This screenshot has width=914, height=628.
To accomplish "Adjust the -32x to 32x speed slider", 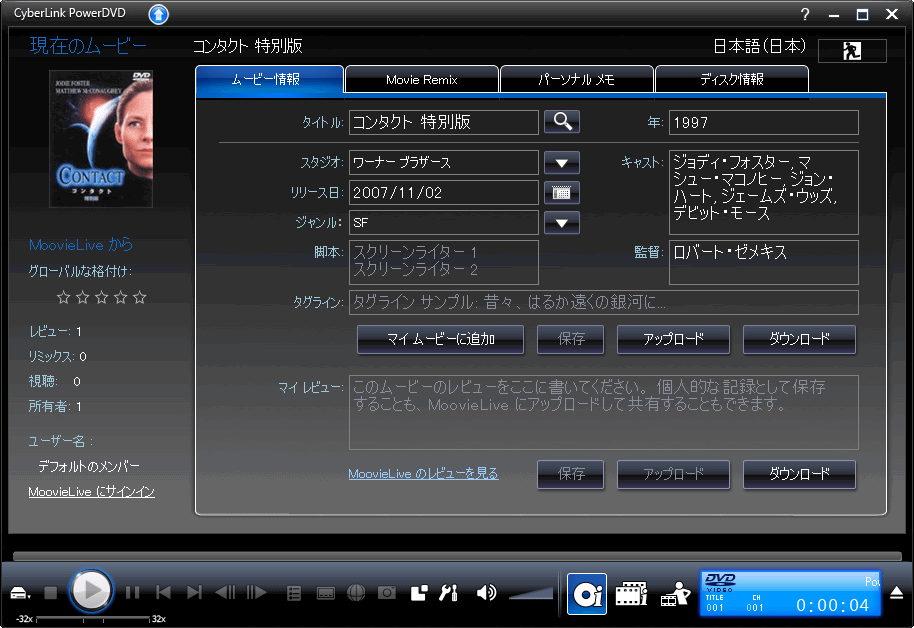I will (93, 618).
